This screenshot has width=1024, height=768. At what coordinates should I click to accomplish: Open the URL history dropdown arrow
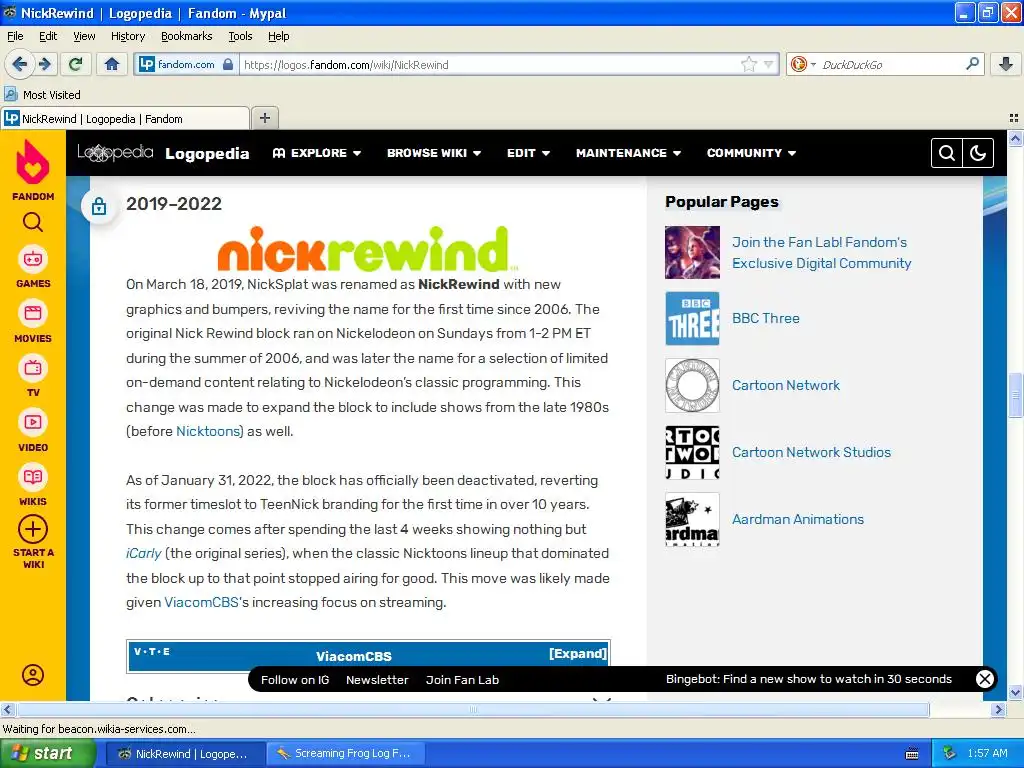click(x=769, y=64)
